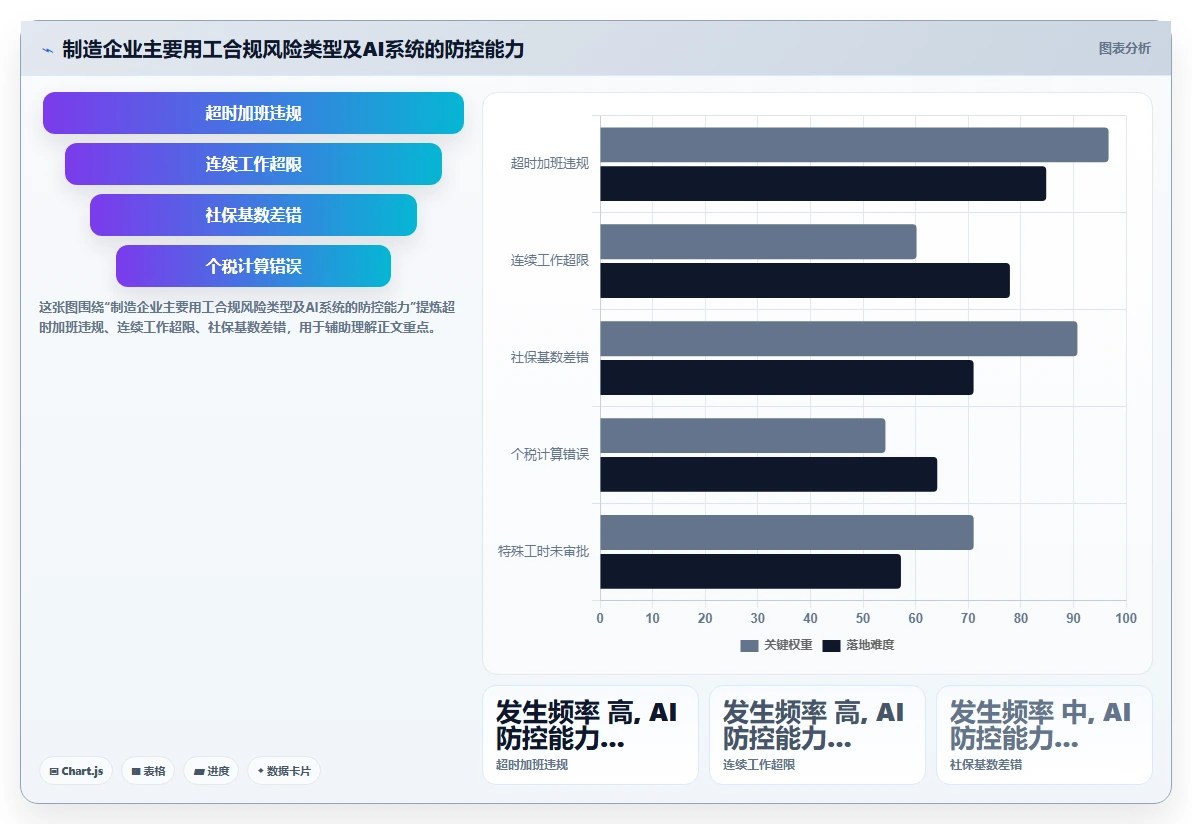Screen dimensions: 1192x824
Task: Select the 连续工作超限 funnel stage
Action: [x=253, y=164]
